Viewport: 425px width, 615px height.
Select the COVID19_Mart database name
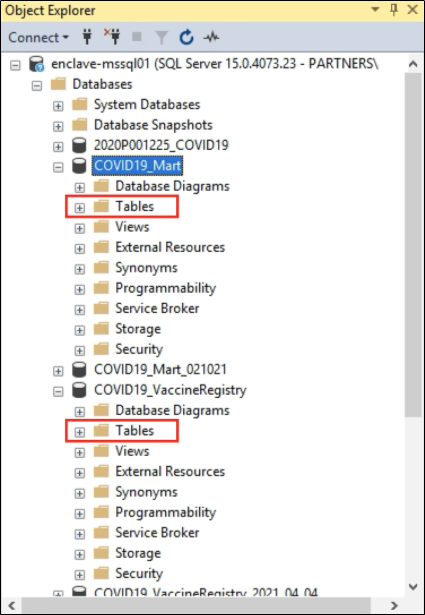(x=138, y=166)
